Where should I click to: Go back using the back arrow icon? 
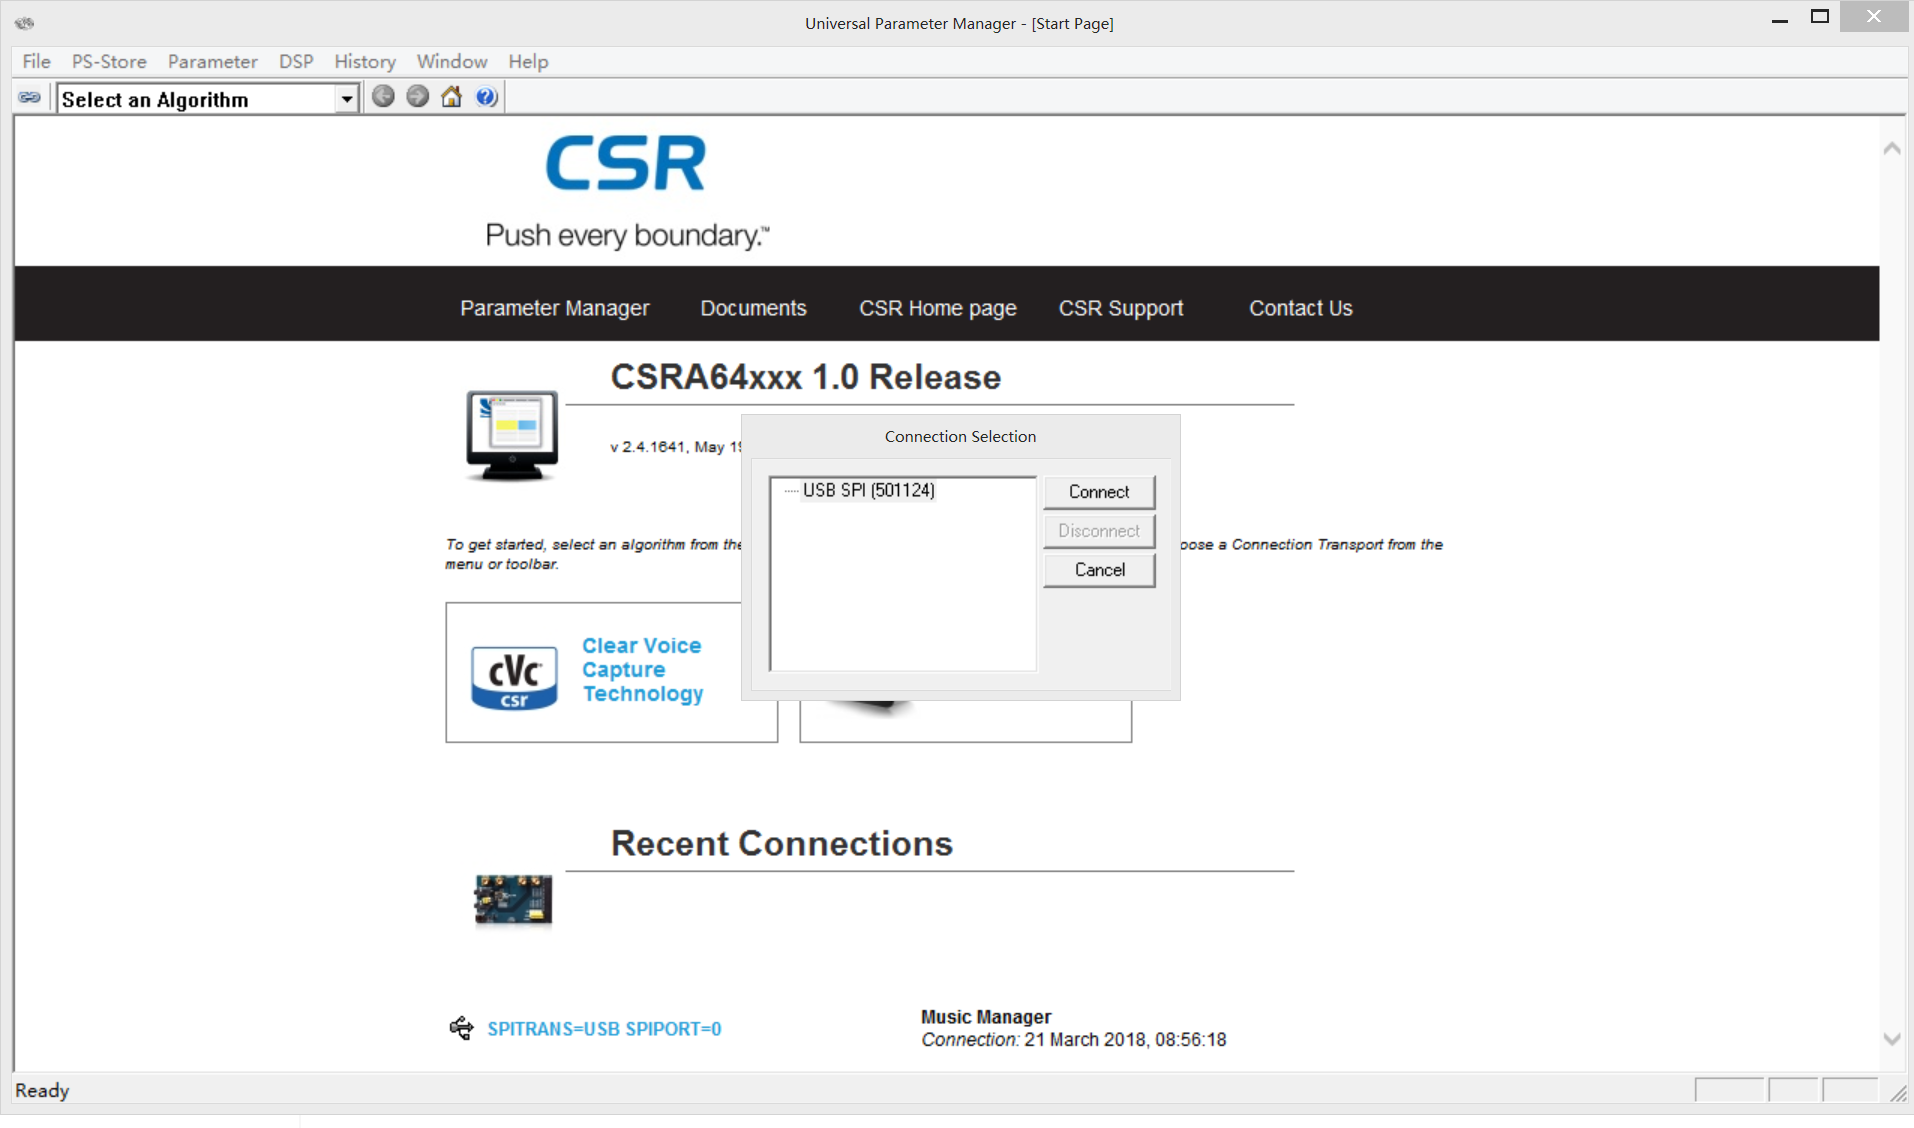coord(383,97)
